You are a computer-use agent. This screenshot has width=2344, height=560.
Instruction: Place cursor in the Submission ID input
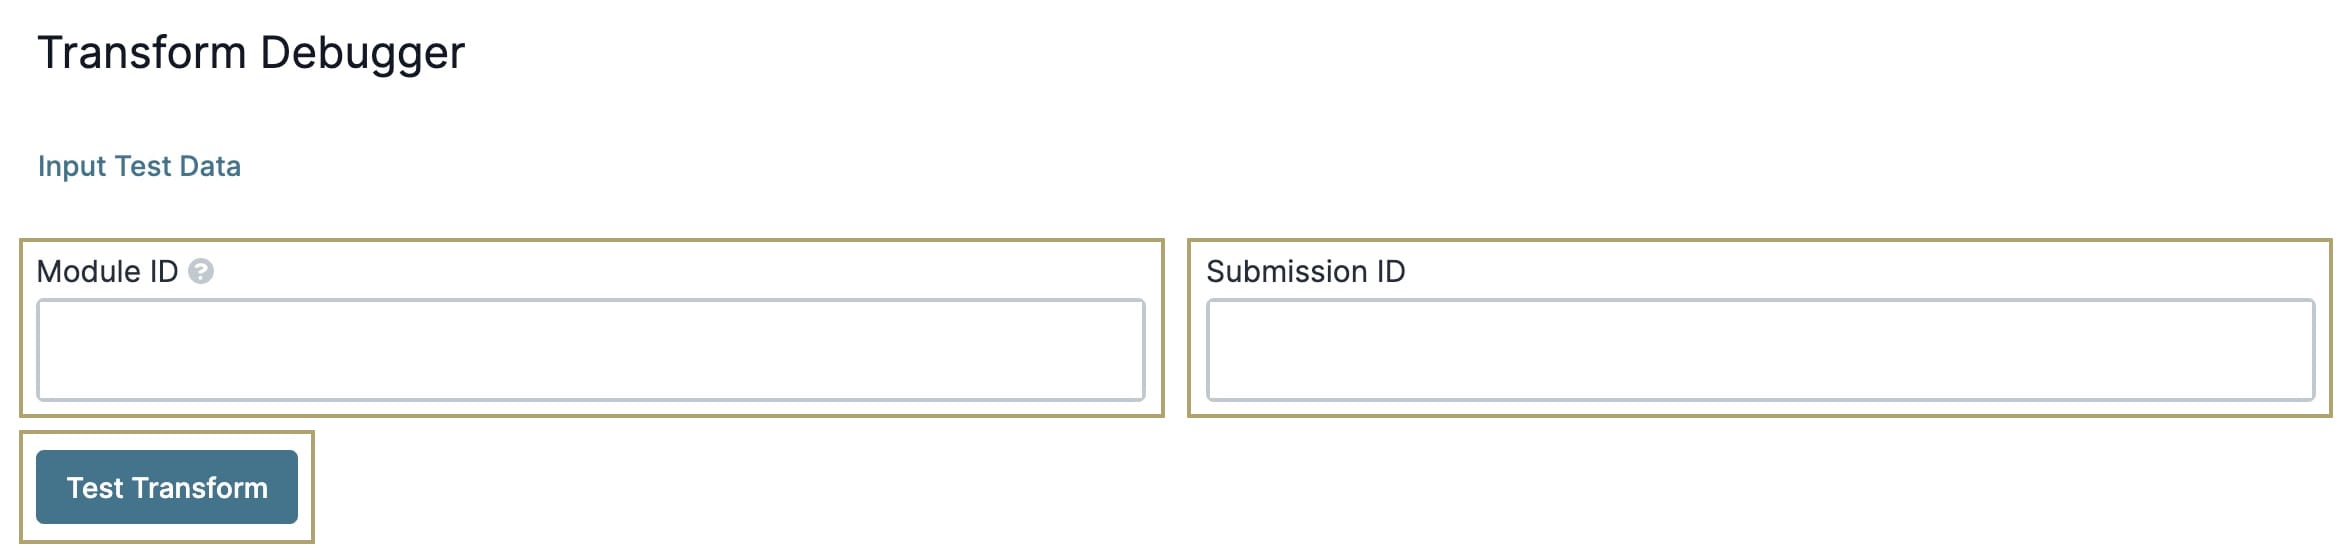coord(1761,350)
